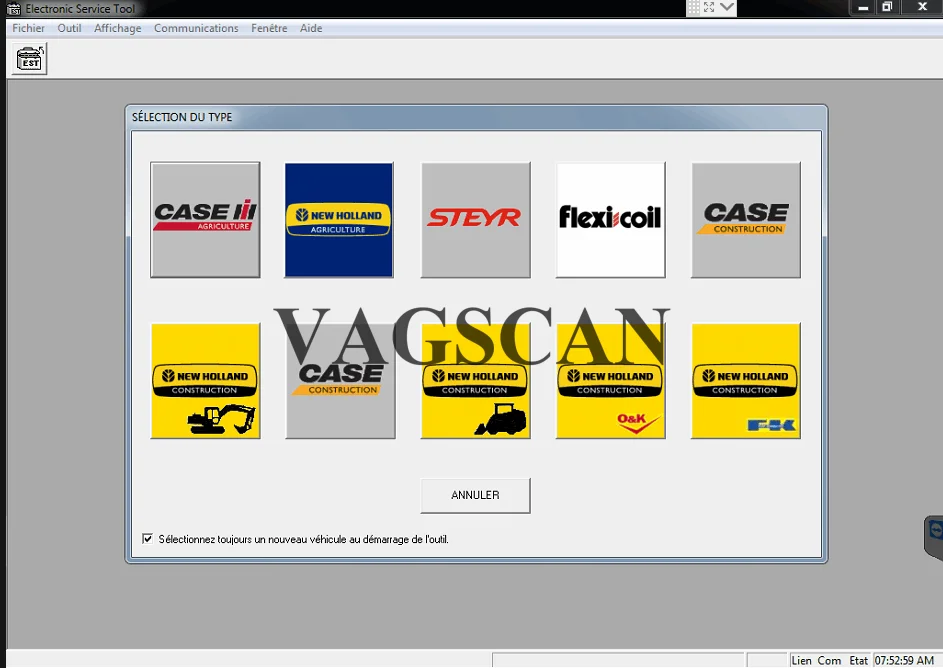Choose New Holland Construction FK tile
This screenshot has height=668, width=943.
tap(746, 381)
